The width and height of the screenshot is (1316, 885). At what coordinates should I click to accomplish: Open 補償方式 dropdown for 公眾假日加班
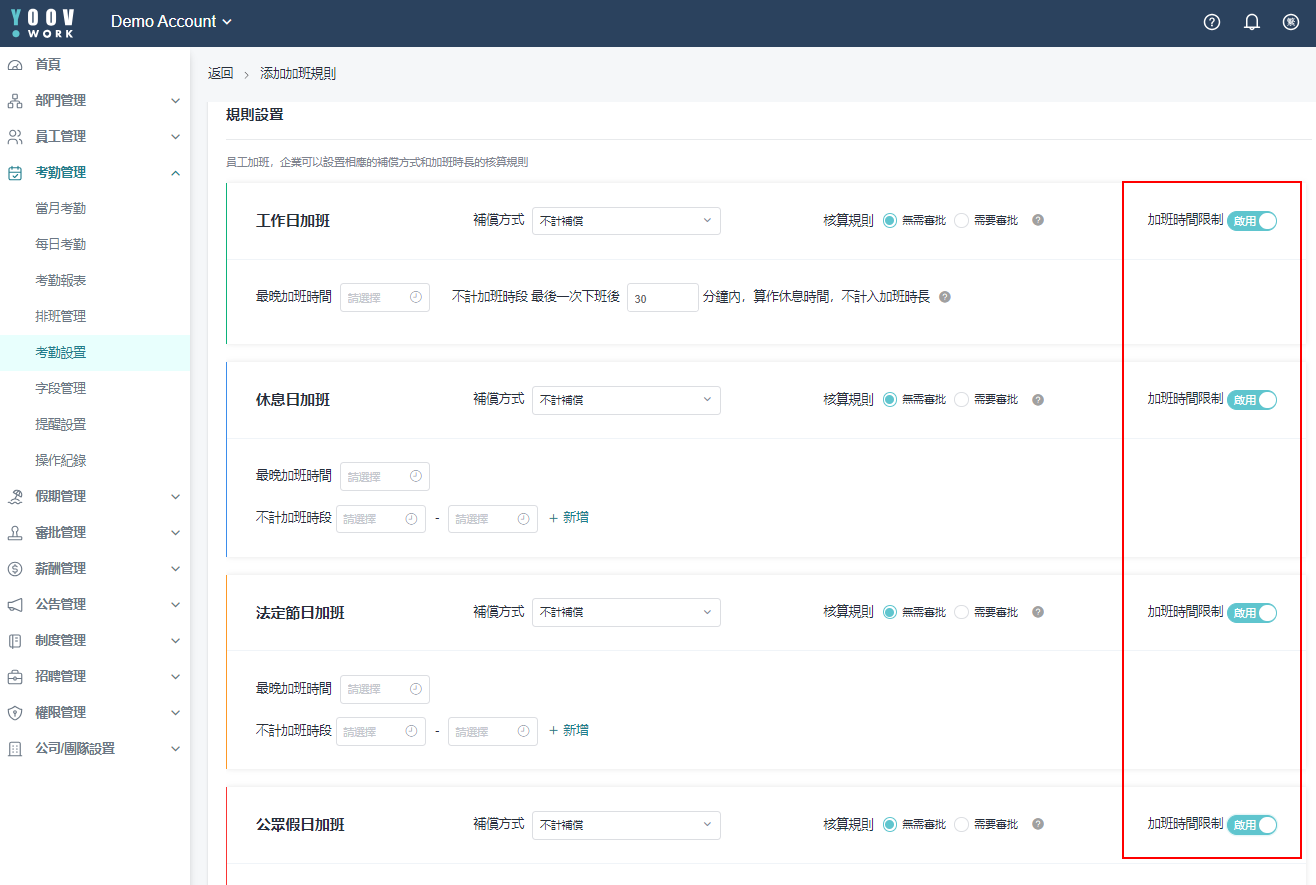(625, 825)
